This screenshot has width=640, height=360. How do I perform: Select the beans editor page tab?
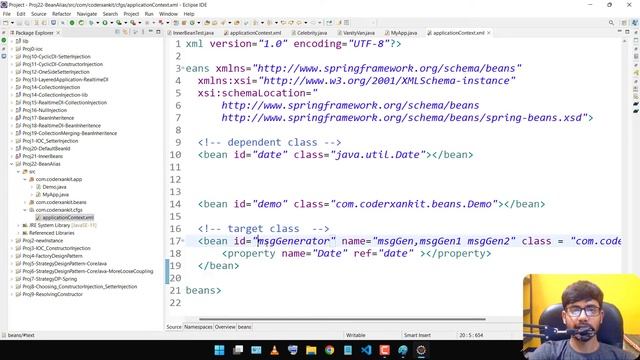point(244,327)
